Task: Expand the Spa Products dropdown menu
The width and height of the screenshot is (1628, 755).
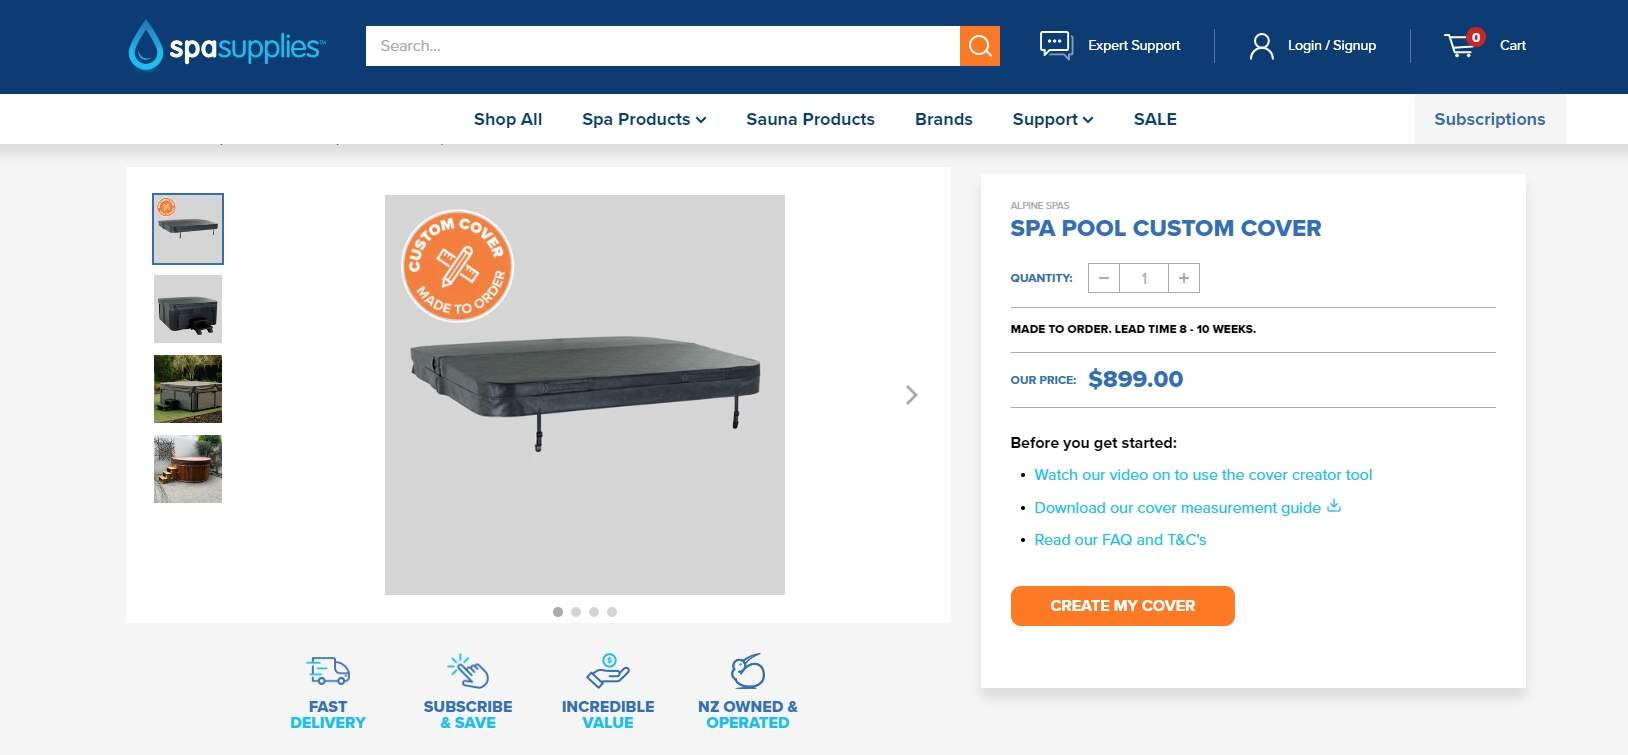Action: pyautogui.click(x=644, y=119)
